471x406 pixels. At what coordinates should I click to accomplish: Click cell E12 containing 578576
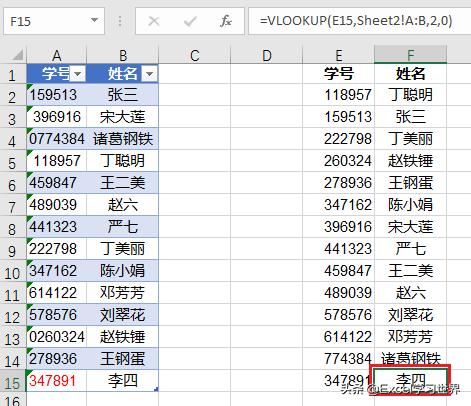339,315
